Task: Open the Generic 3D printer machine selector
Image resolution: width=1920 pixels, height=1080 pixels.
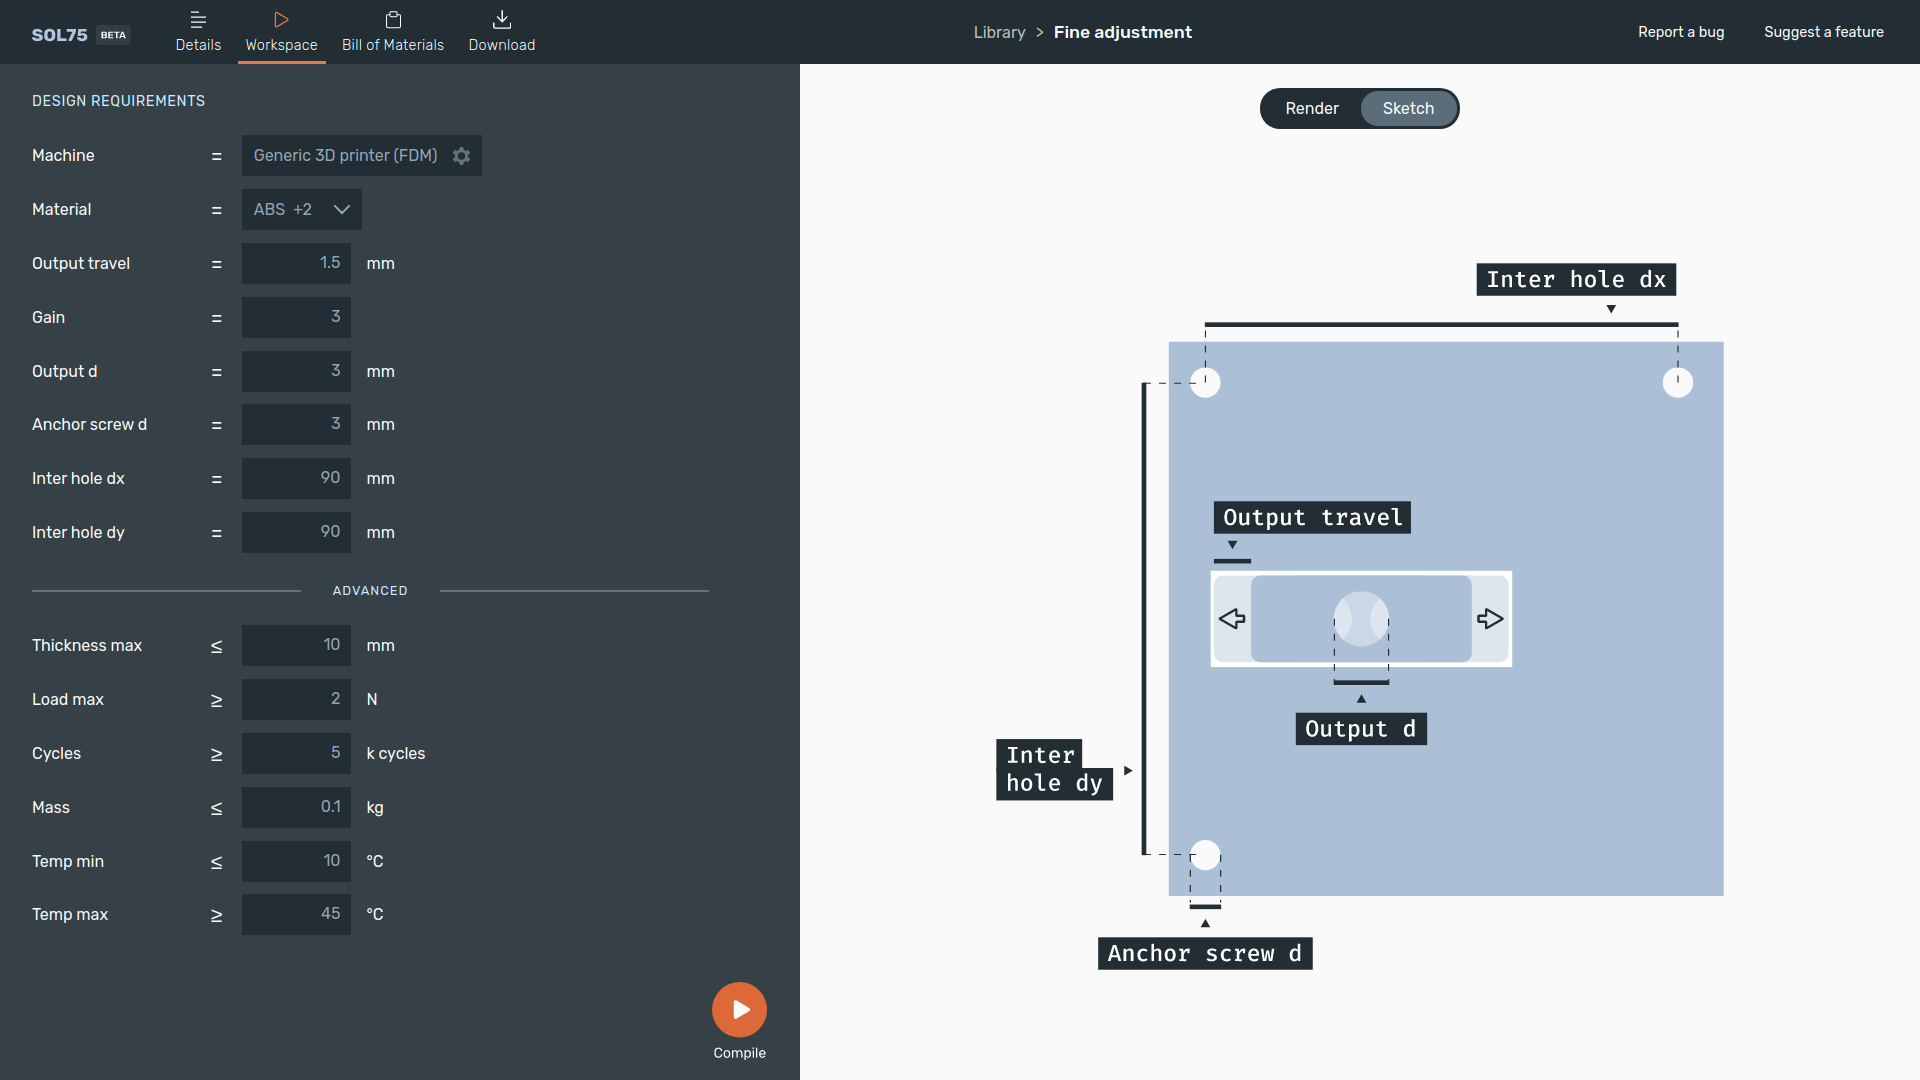Action: [x=345, y=156]
